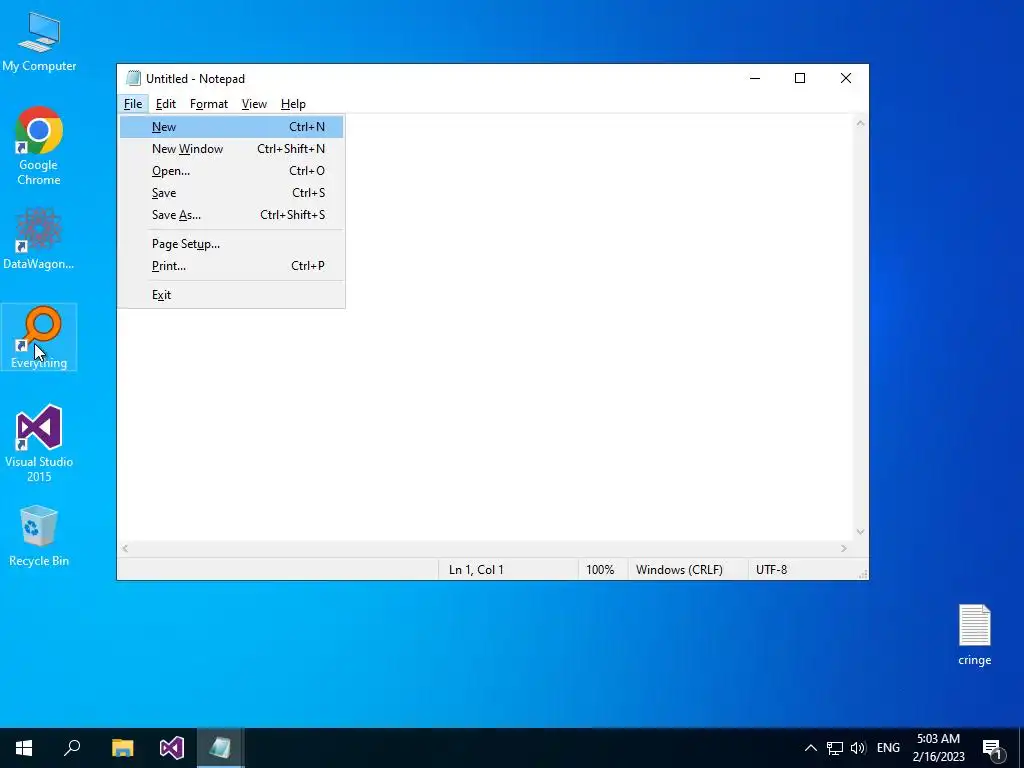Viewport: 1024px width, 768px height.
Task: Click the Ln 1, Col 1 status text
Action: pos(476,569)
